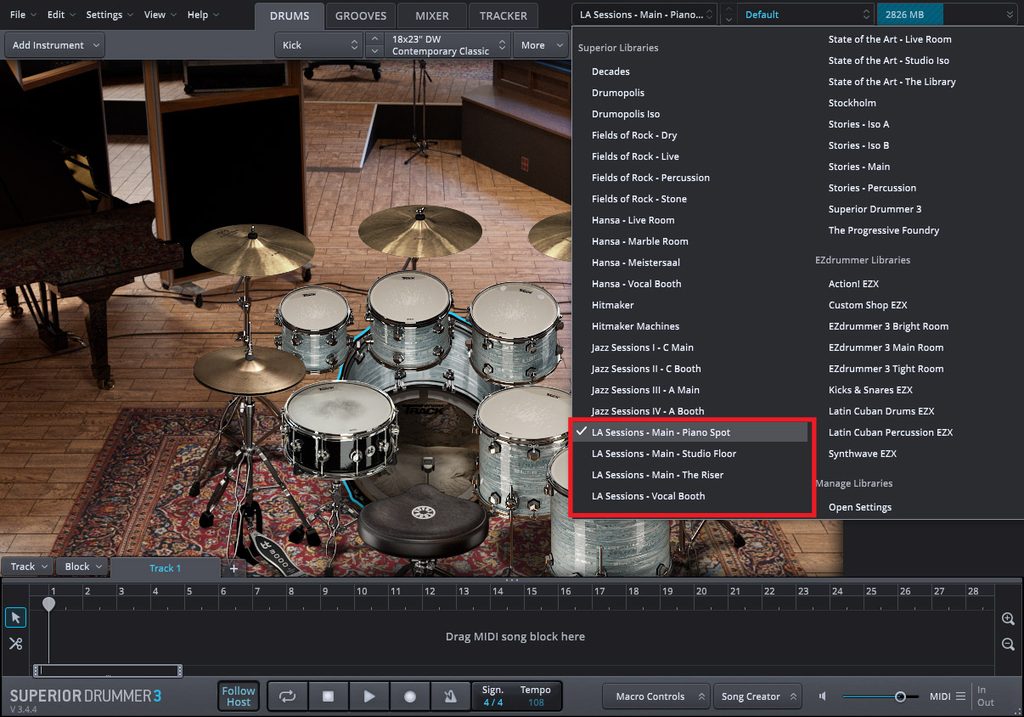1024x717 pixels.
Task: Choose Hitmaker Machines library
Action: [635, 326]
